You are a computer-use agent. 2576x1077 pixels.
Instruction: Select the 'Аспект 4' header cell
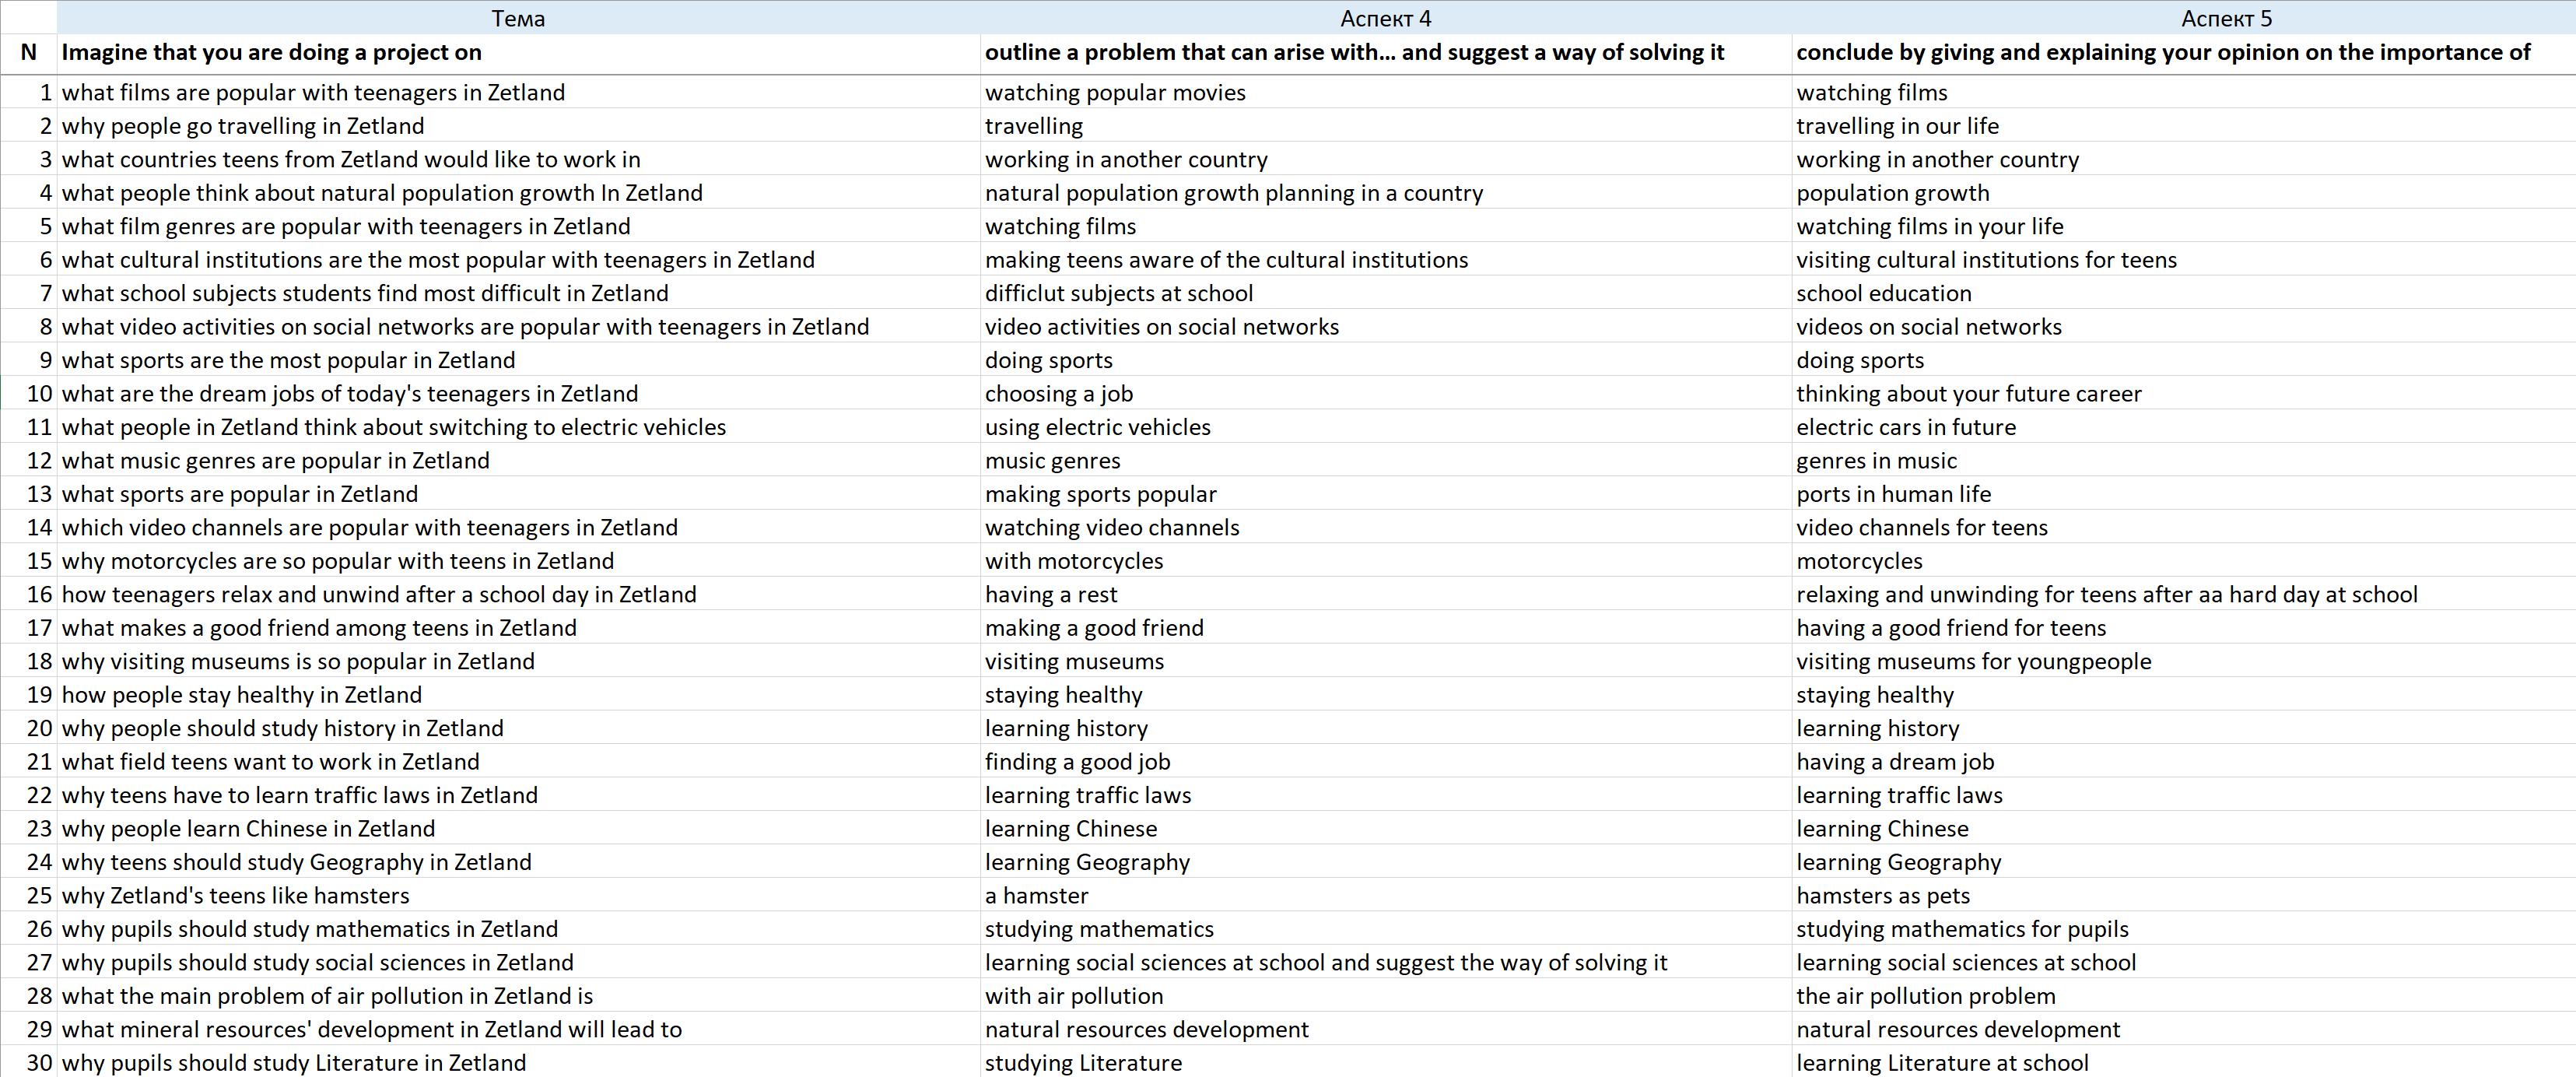click(x=1385, y=18)
